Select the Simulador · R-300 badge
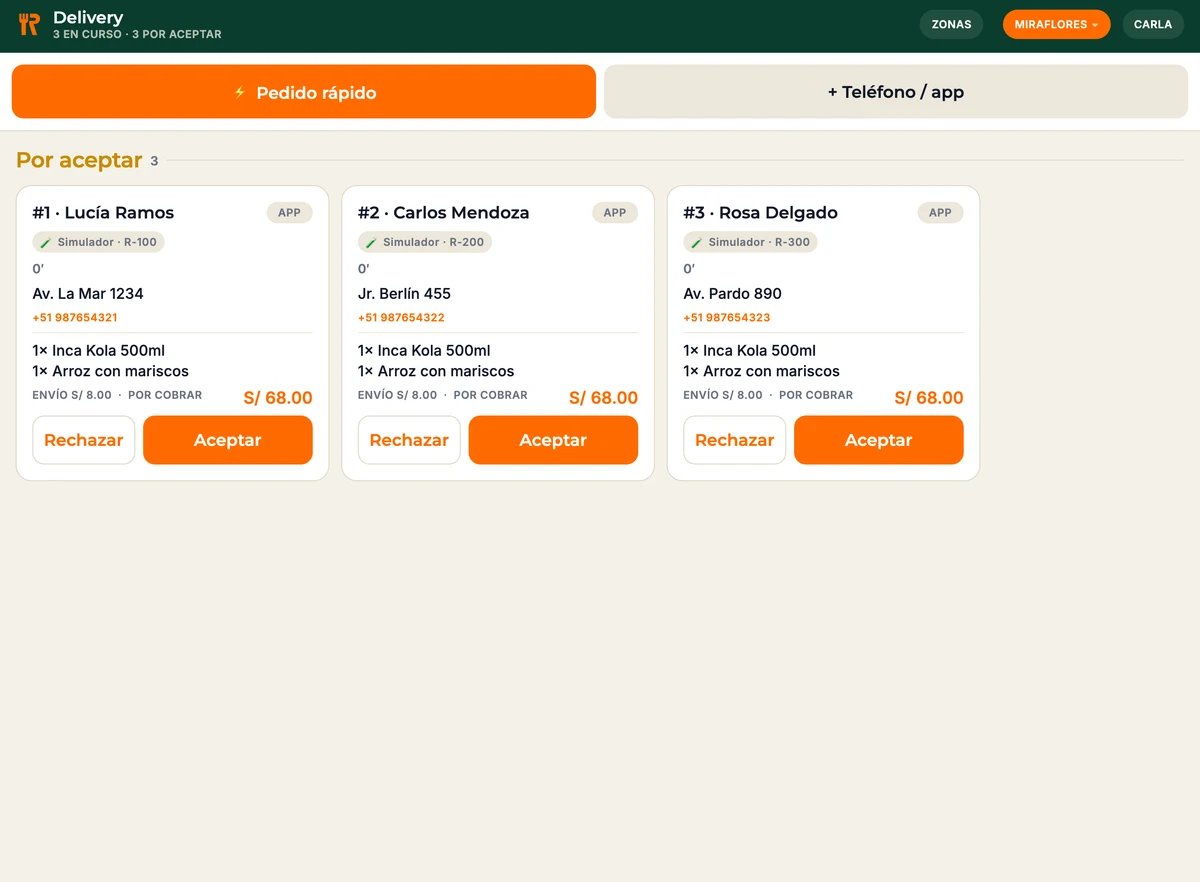 751,243
